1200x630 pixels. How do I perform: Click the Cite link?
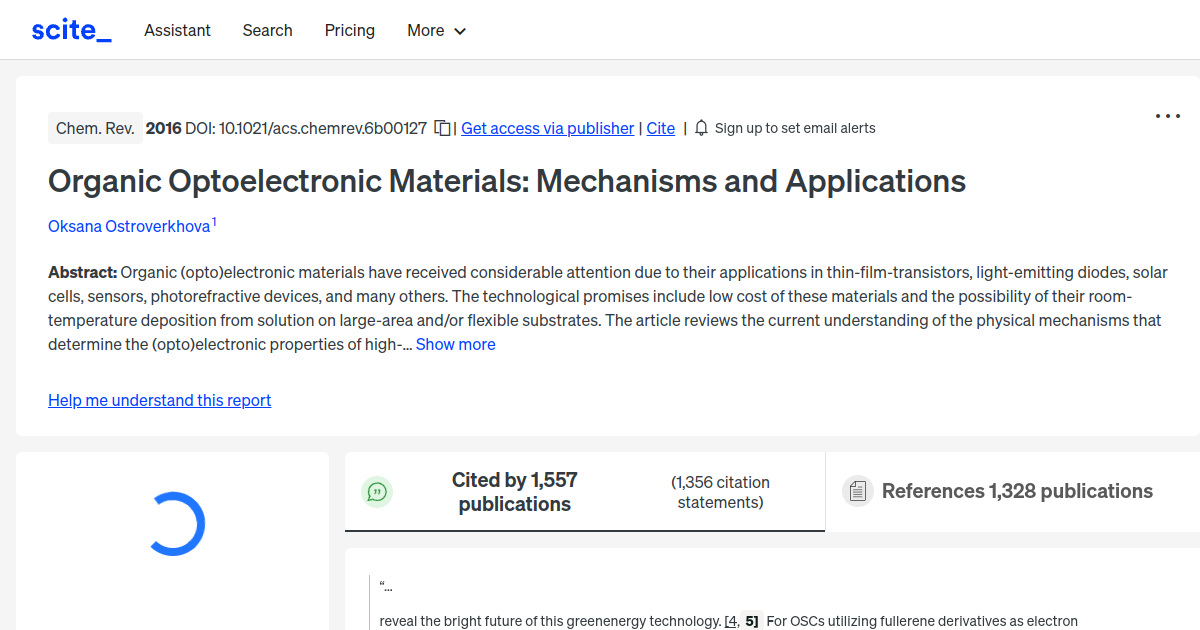click(660, 128)
